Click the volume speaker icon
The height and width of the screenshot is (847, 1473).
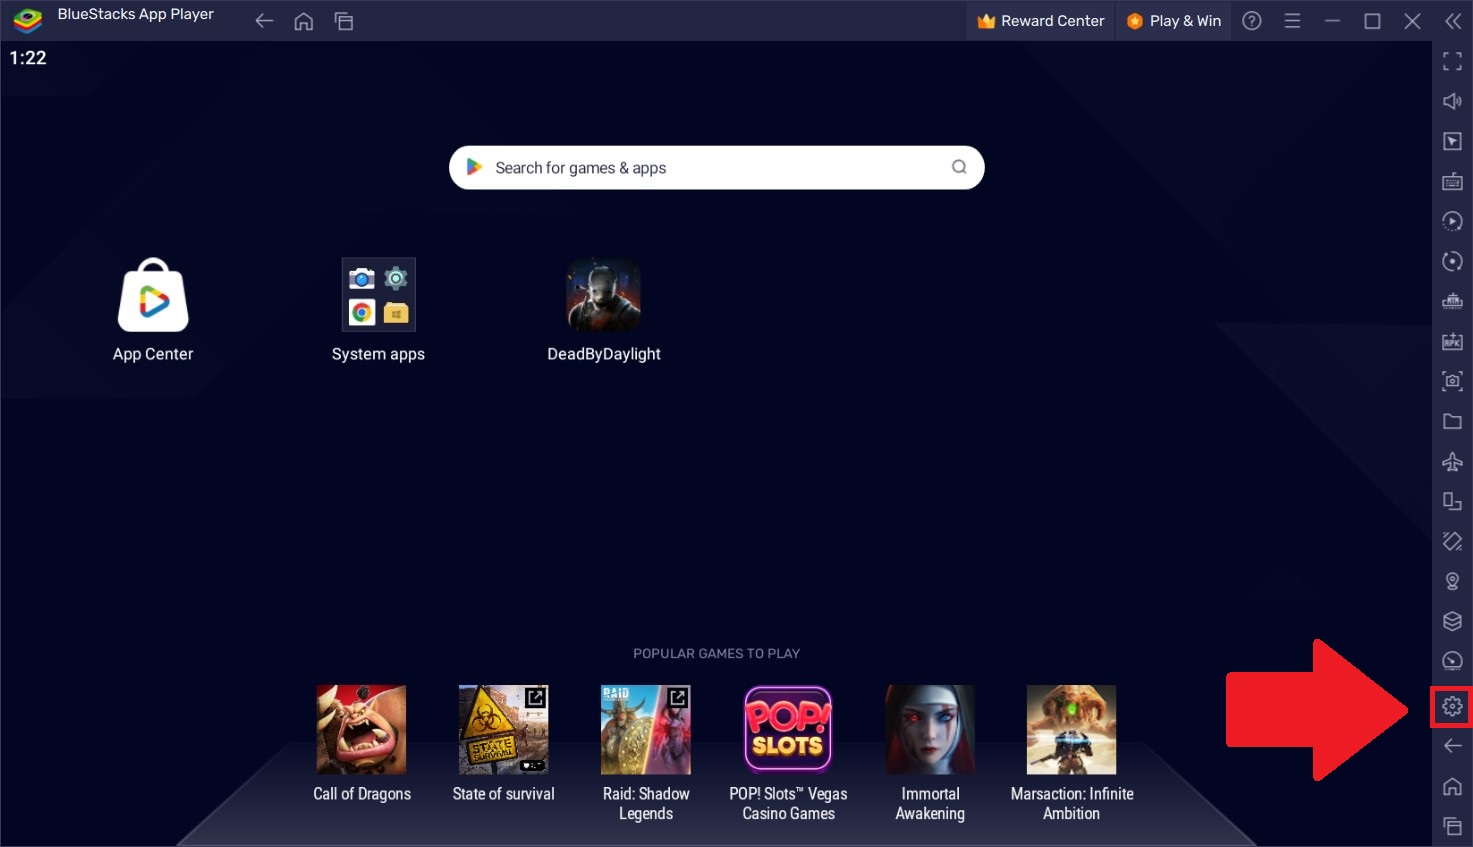[1452, 101]
